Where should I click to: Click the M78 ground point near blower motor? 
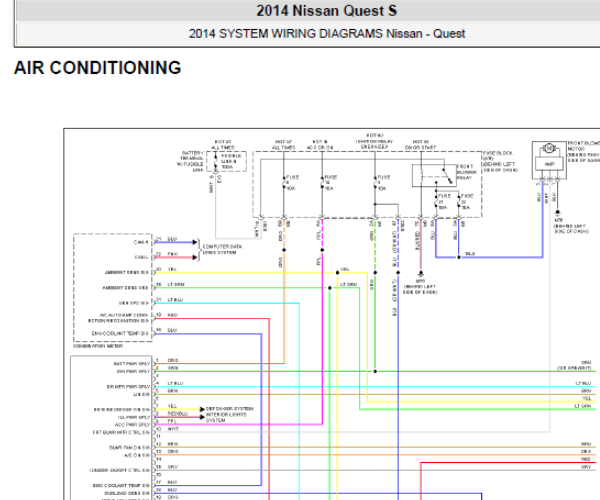click(558, 212)
